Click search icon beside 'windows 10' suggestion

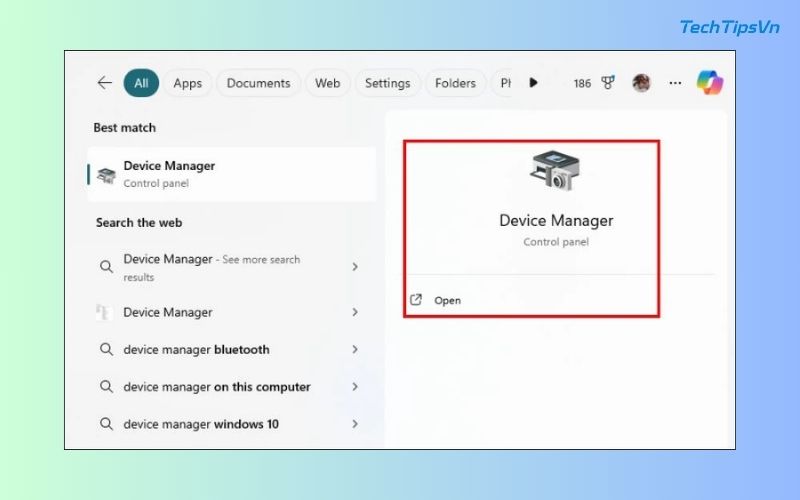[106, 424]
